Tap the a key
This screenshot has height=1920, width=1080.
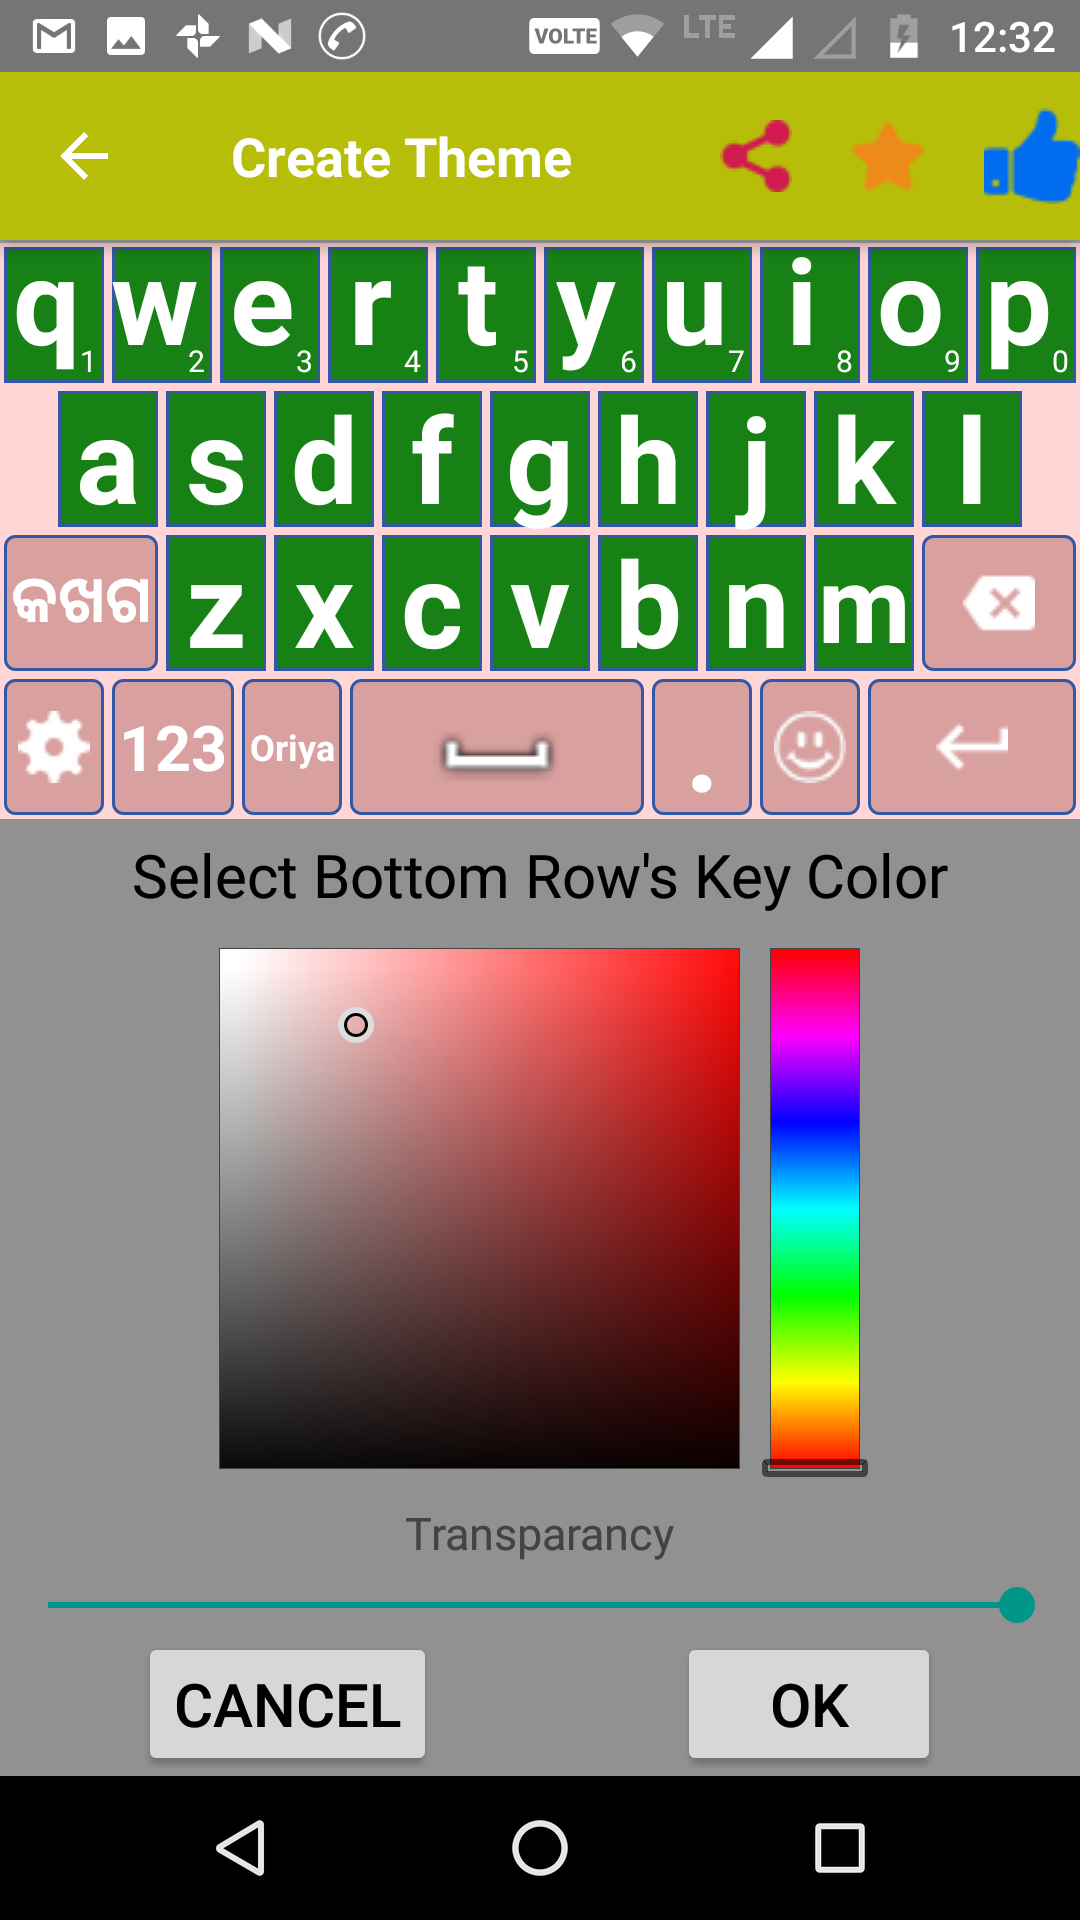click(108, 459)
